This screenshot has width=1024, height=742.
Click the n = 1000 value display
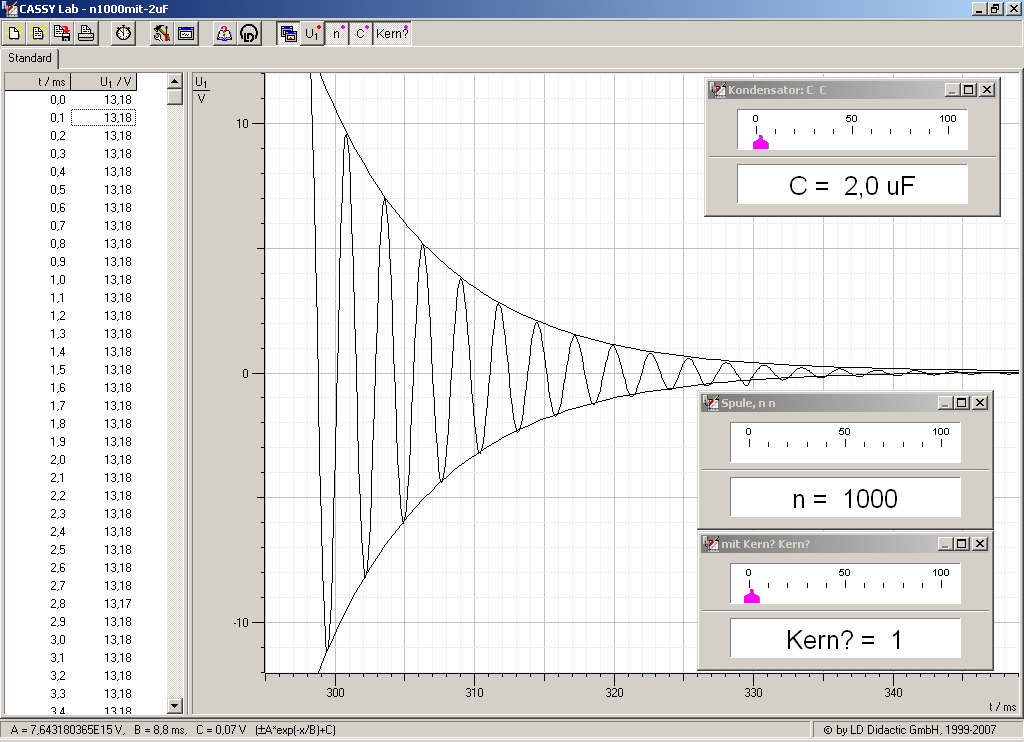tap(845, 497)
